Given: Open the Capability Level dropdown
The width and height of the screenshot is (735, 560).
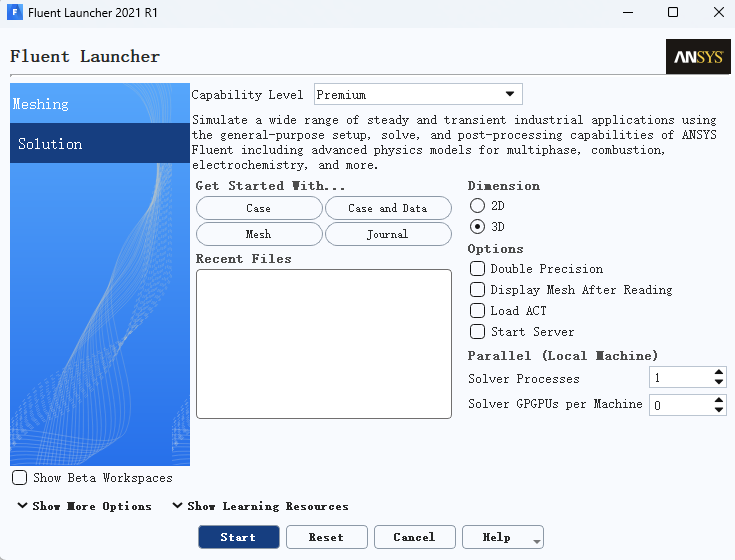Looking at the screenshot, I should [x=418, y=94].
